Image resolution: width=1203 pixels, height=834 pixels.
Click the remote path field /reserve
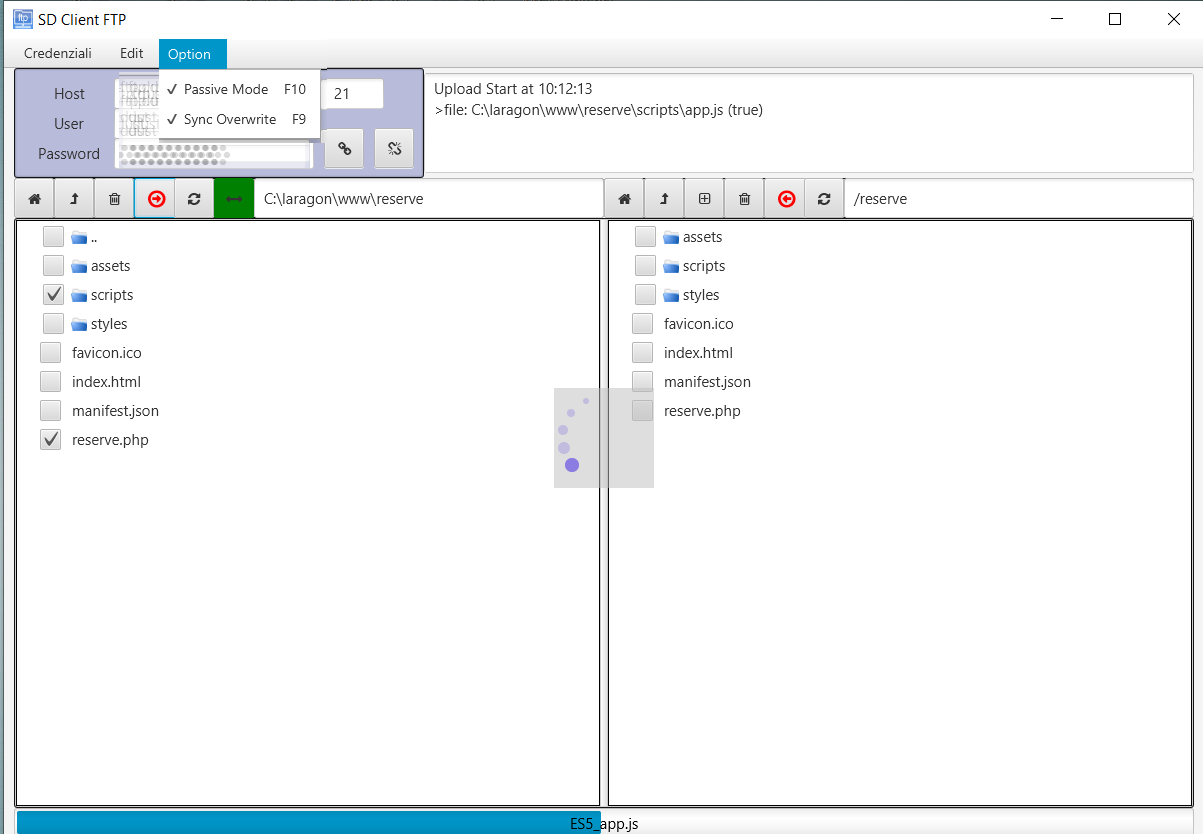click(x=1018, y=199)
